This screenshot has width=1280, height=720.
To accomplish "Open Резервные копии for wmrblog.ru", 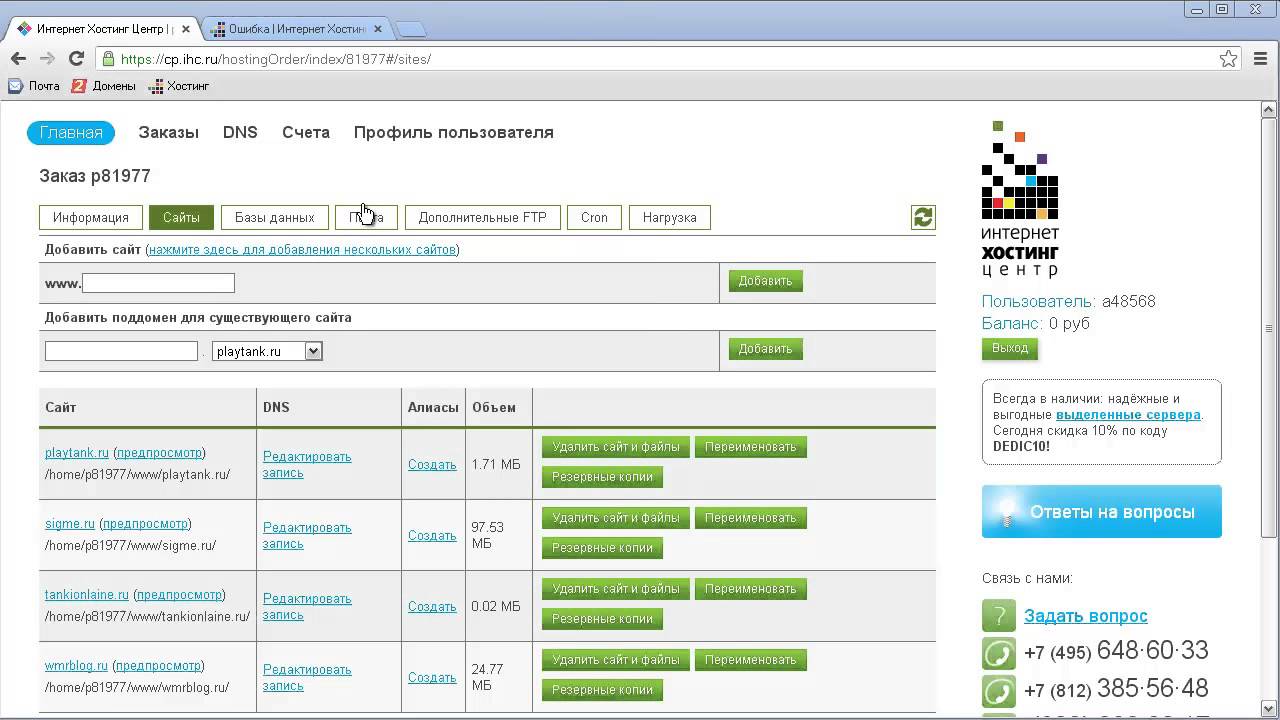I will point(602,690).
